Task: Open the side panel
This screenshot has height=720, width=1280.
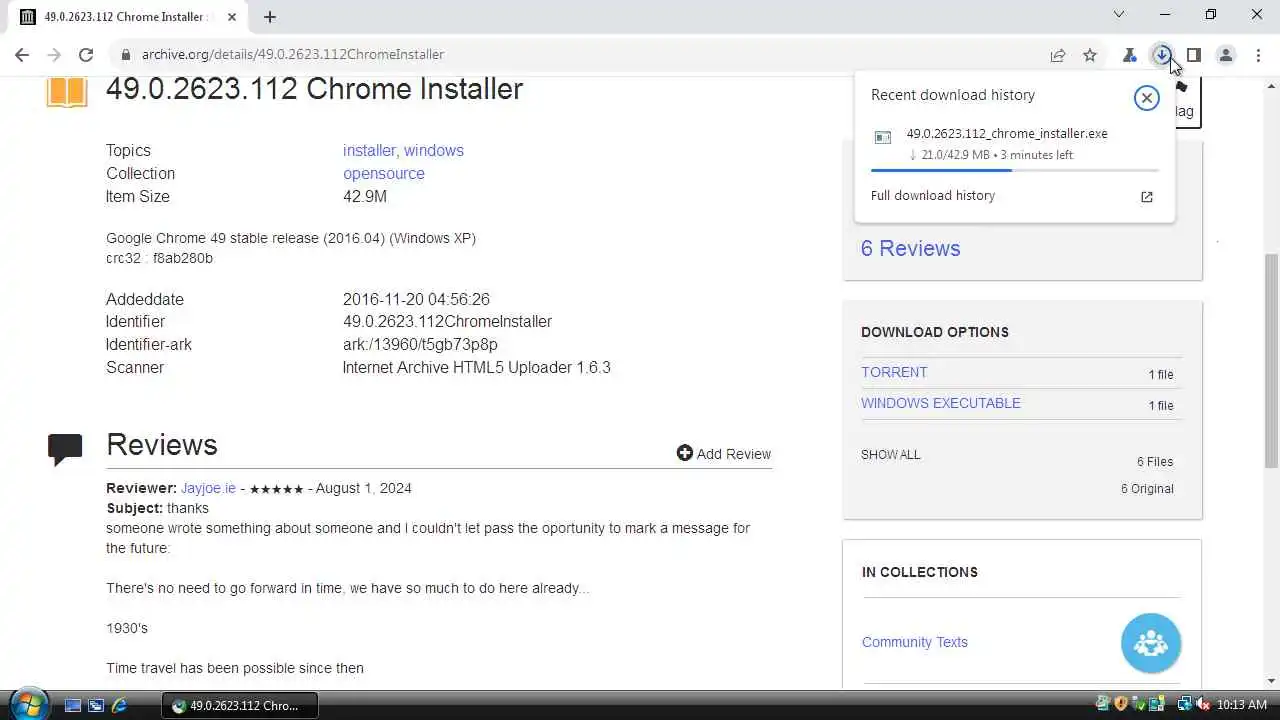Action: coord(1193,55)
